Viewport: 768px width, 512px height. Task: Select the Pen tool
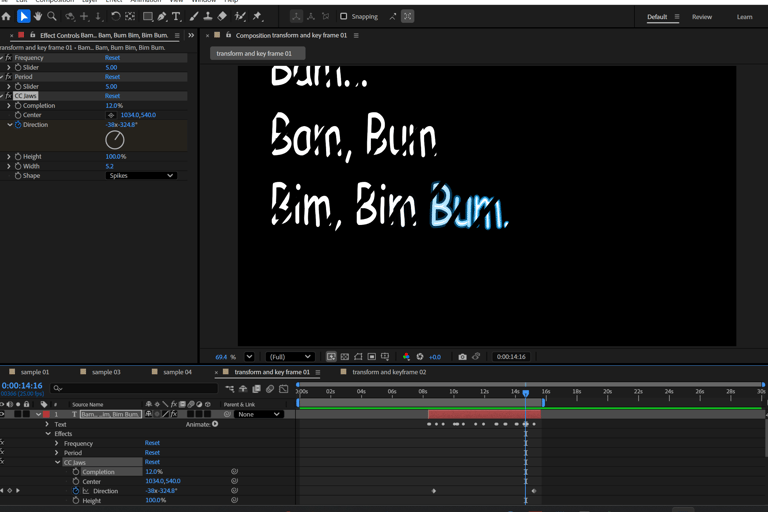(x=162, y=16)
